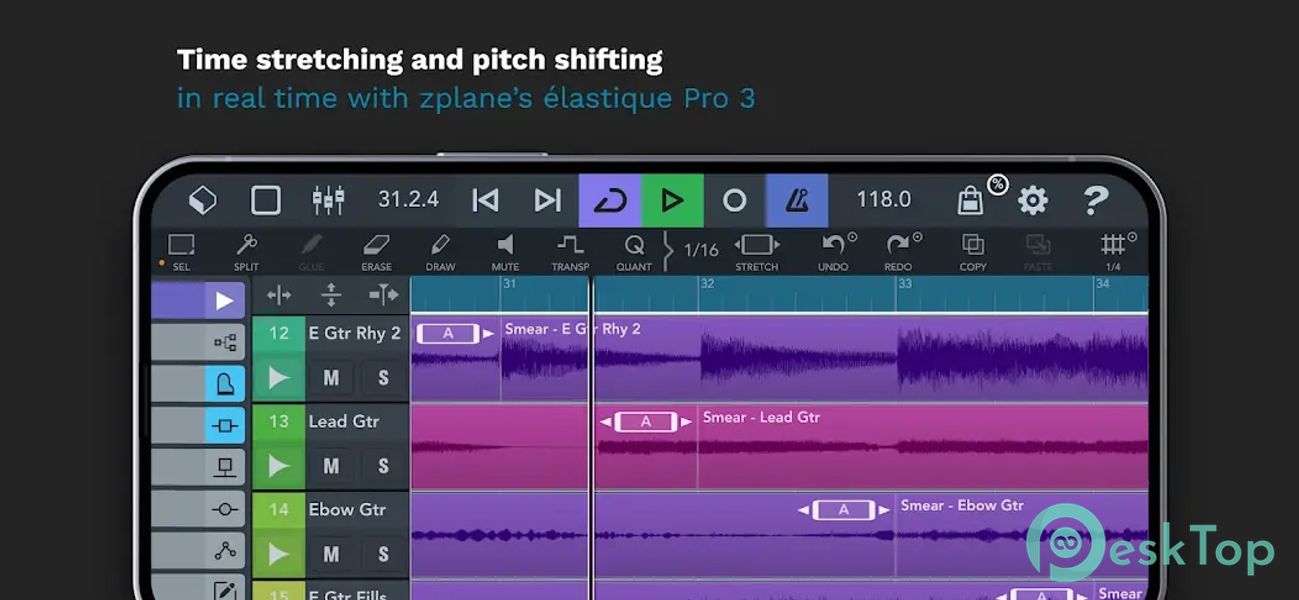Choose the MUTE speaker tool
This screenshot has height=600, width=1299.
tap(505, 252)
